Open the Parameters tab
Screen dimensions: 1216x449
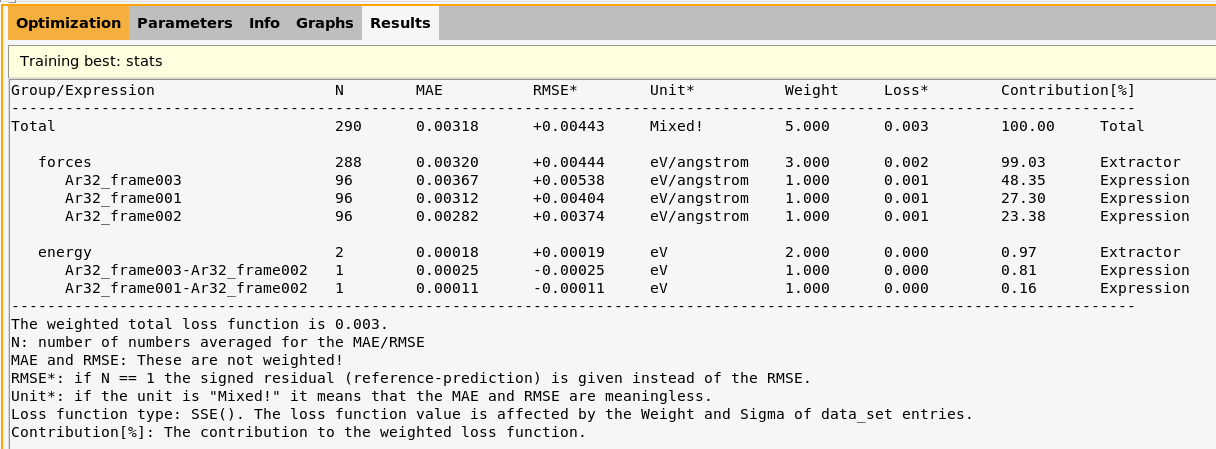[x=184, y=23]
